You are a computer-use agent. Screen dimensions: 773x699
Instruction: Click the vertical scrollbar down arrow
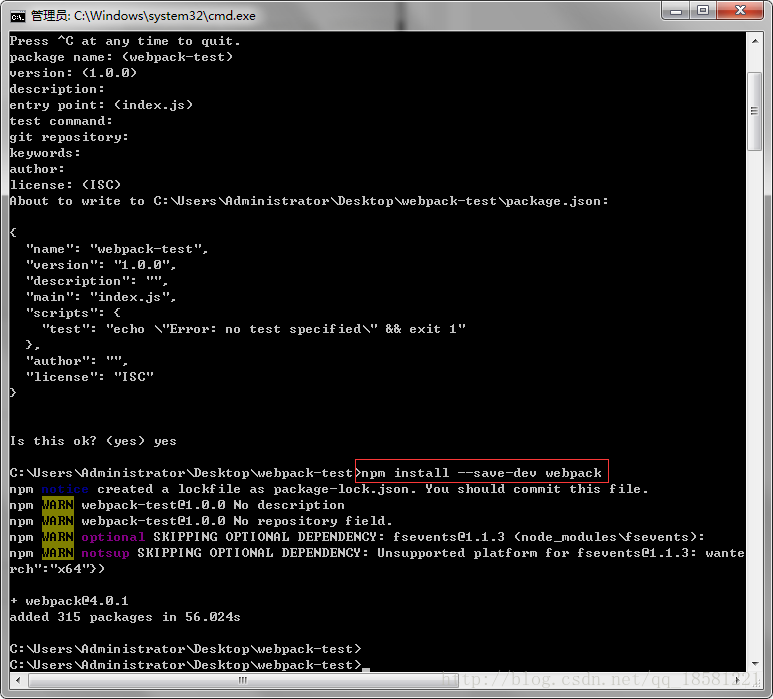coord(755,664)
